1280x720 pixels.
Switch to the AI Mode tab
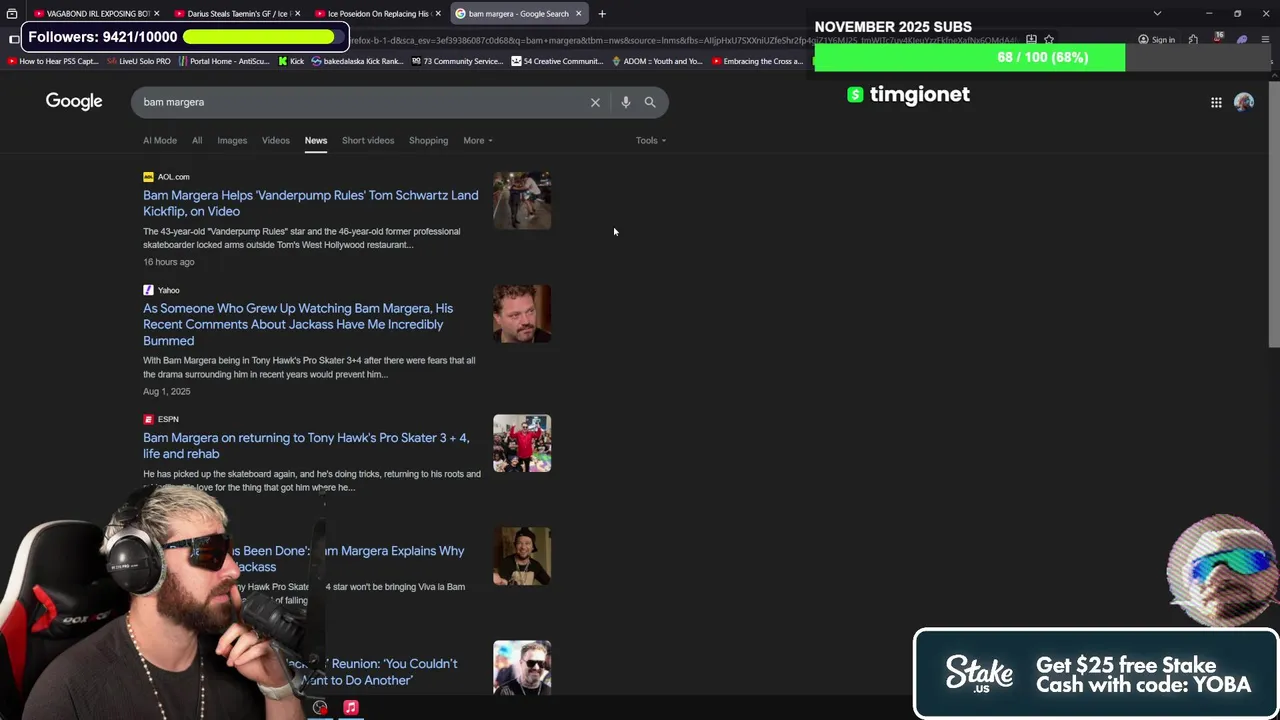point(160,140)
